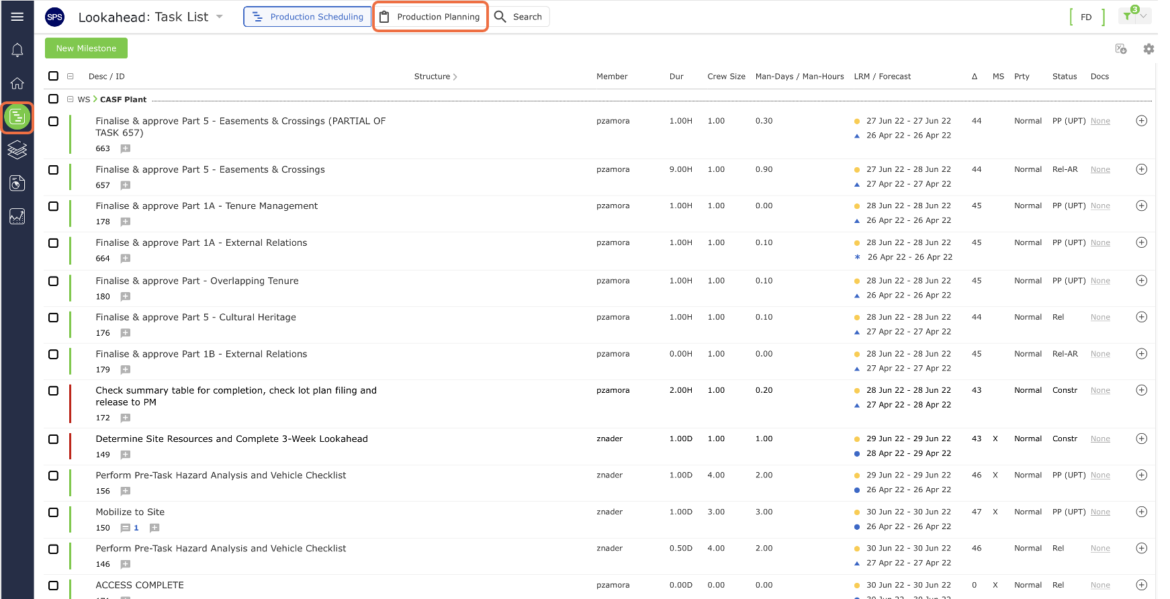The height and width of the screenshot is (599, 1170).
Task: Add comment icon next to ID 172
Action: (125, 418)
